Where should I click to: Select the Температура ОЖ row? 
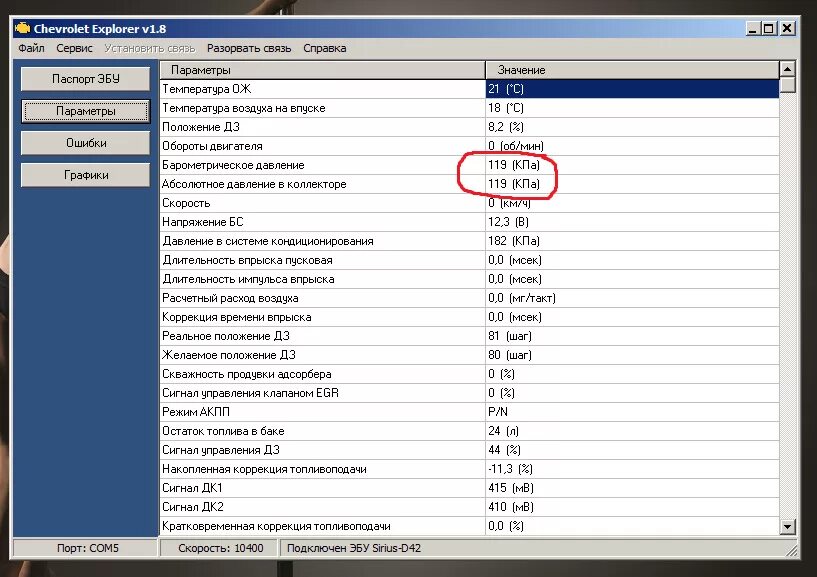coord(469,89)
